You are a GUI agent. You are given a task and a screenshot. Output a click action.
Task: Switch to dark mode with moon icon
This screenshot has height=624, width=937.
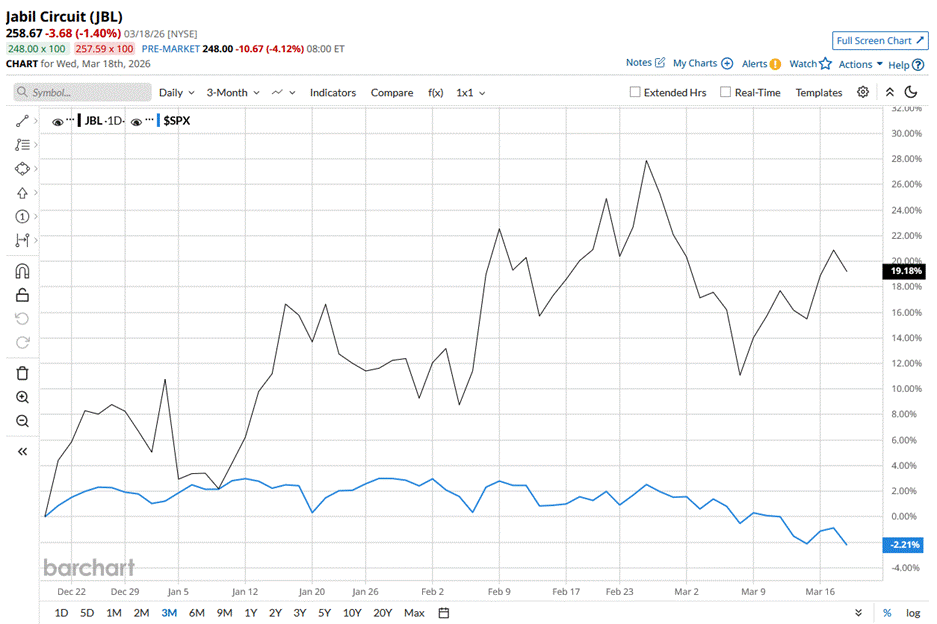(x=911, y=92)
